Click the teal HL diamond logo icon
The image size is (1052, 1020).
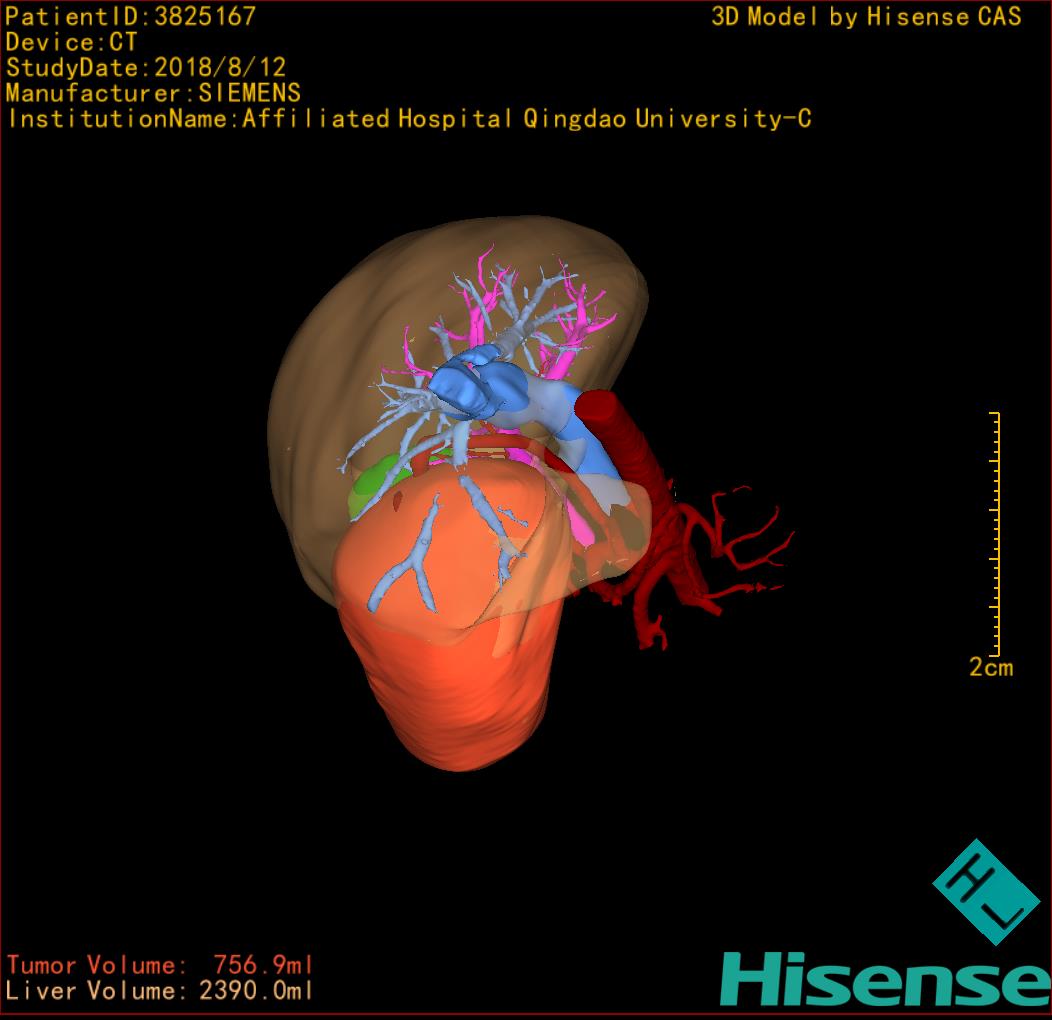pyautogui.click(x=985, y=892)
